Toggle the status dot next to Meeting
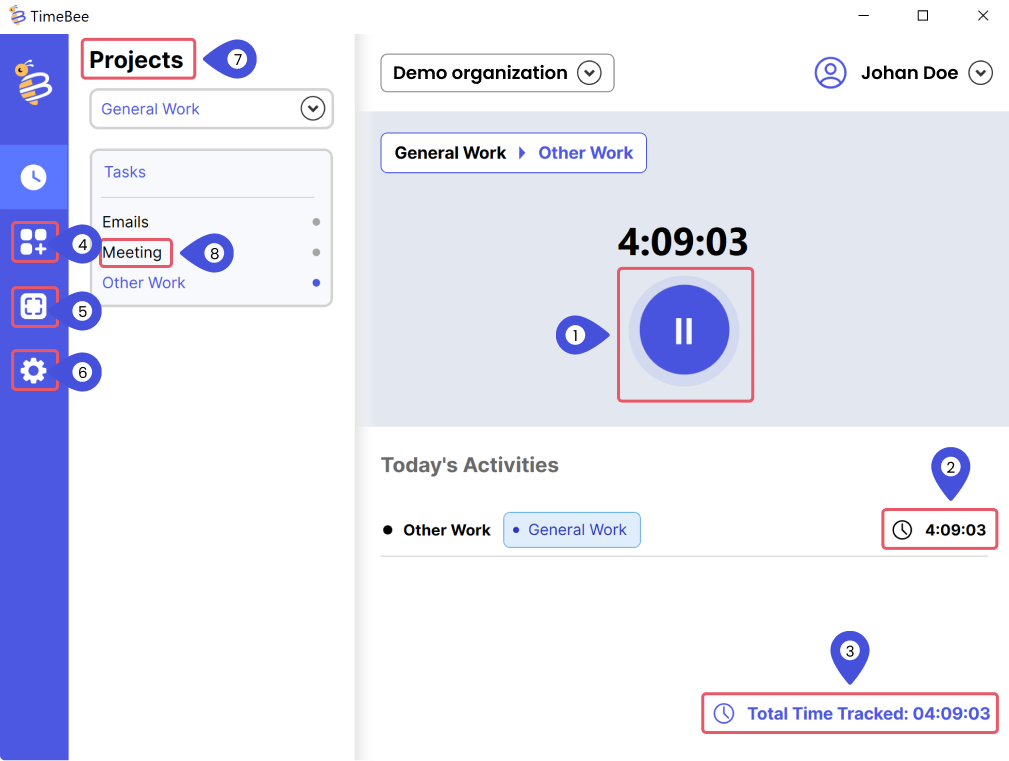 tap(317, 253)
